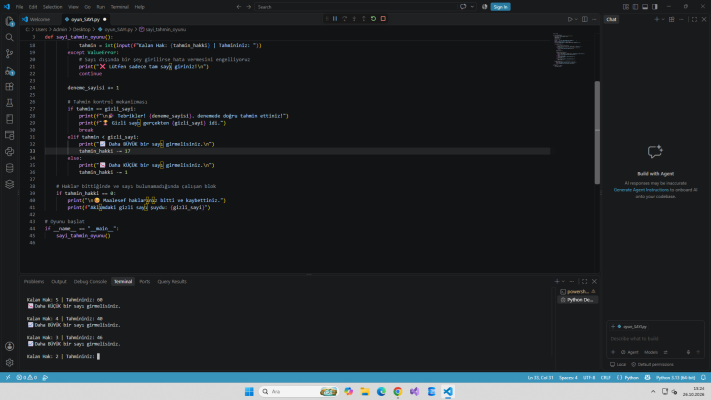Click the errors and warnings status item
This screenshot has height=400, width=711.
[x=26, y=377]
